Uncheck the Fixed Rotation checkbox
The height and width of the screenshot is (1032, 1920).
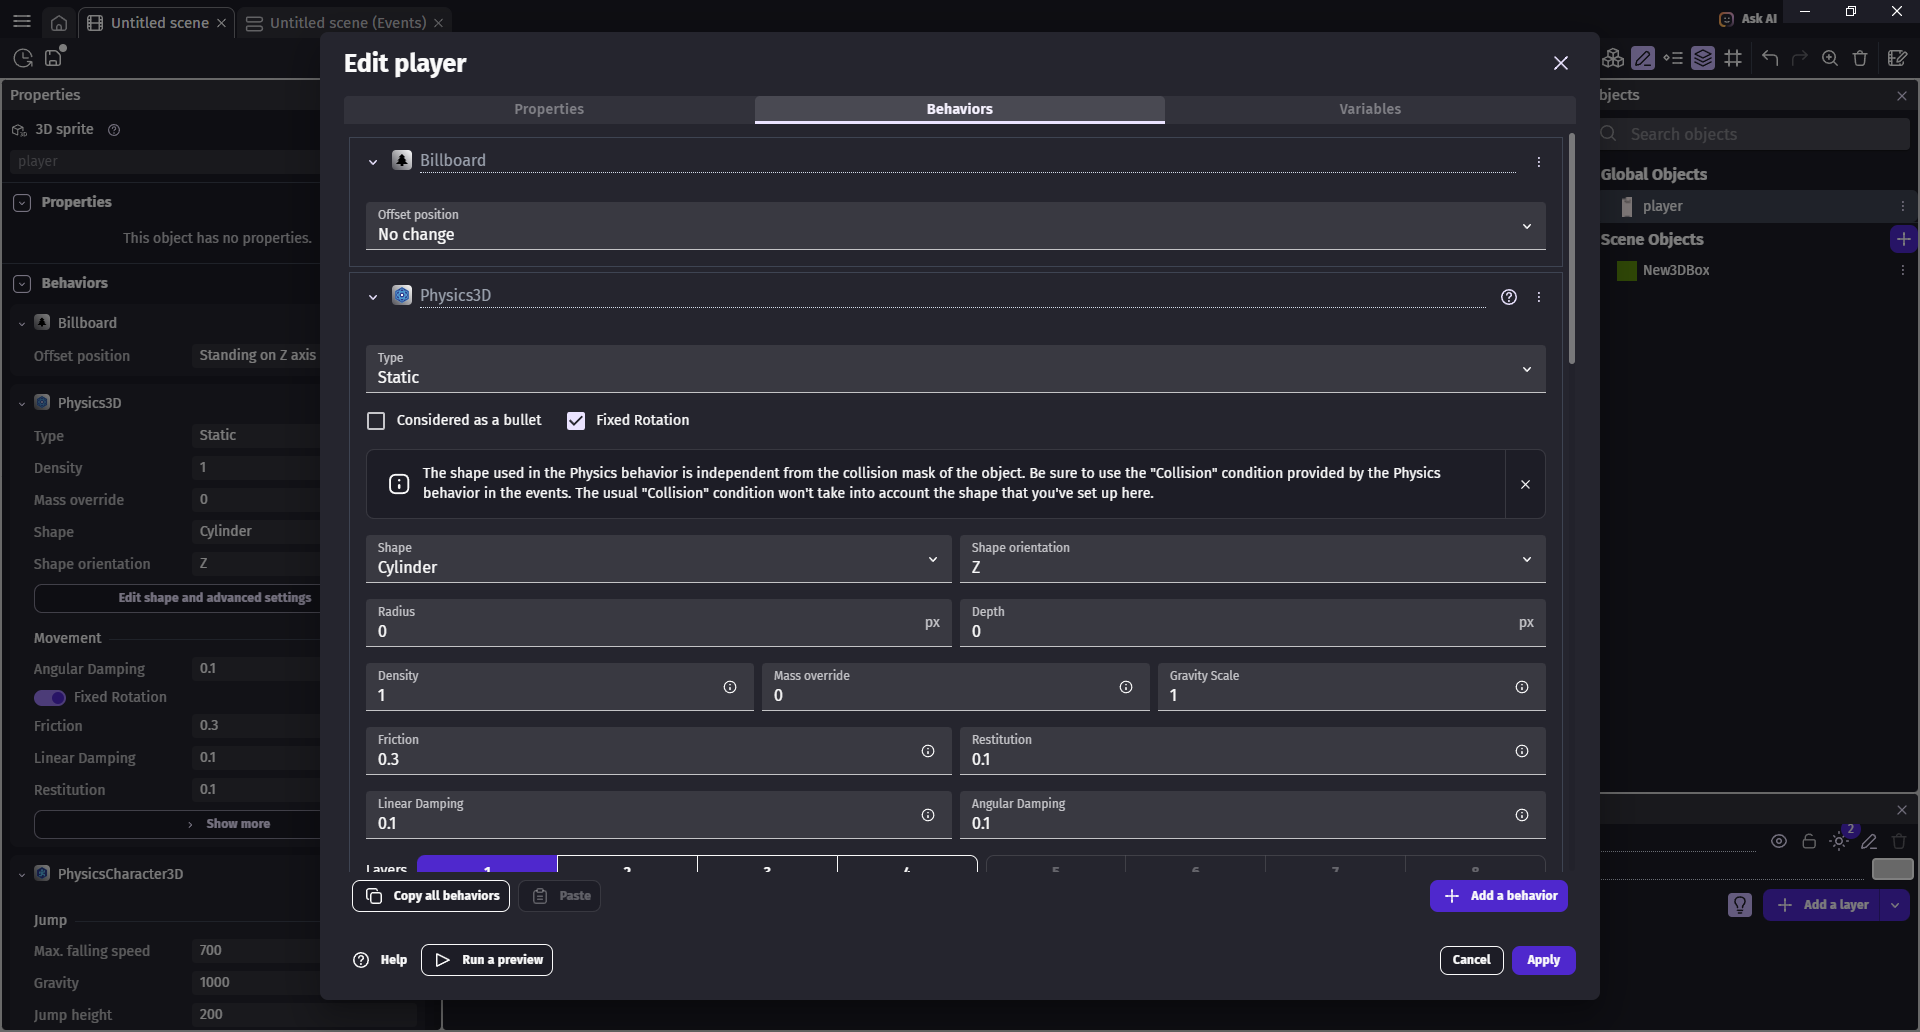tap(576, 421)
